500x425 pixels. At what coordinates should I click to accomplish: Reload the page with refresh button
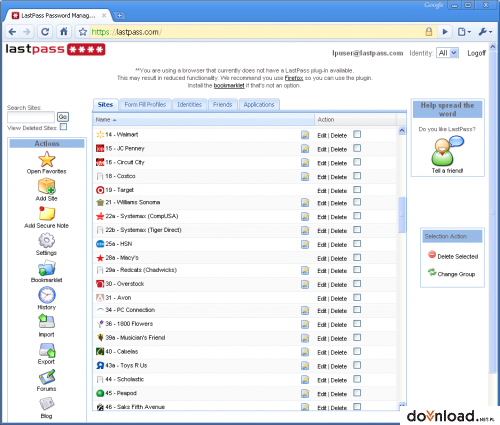pos(45,32)
